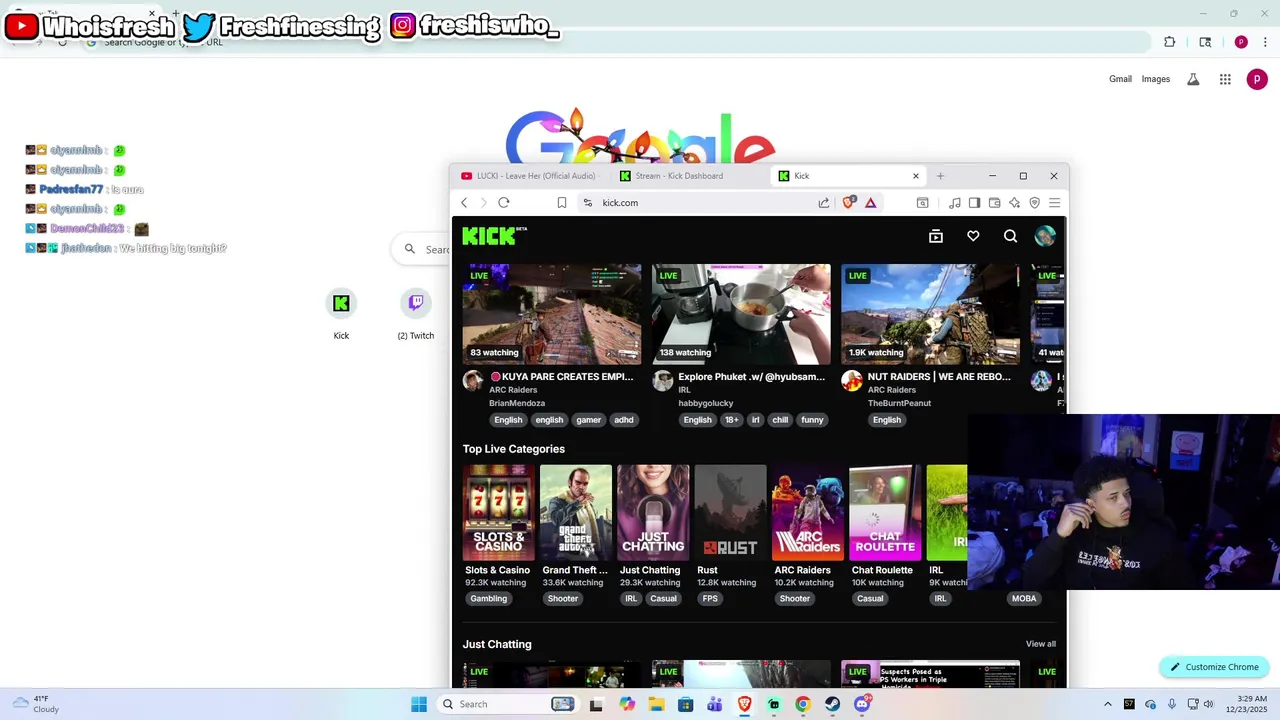The width and height of the screenshot is (1280, 720).
Task: Open Google Labs flask icon
Action: tap(1193, 79)
